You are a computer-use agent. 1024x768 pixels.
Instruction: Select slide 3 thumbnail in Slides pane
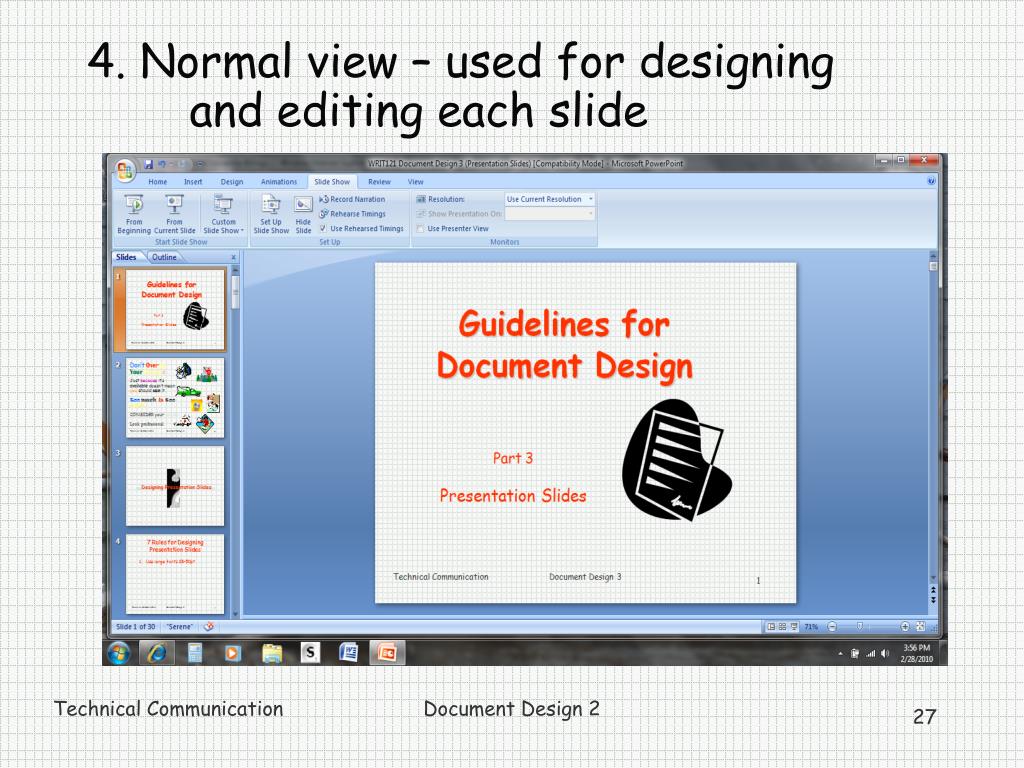pyautogui.click(x=175, y=486)
